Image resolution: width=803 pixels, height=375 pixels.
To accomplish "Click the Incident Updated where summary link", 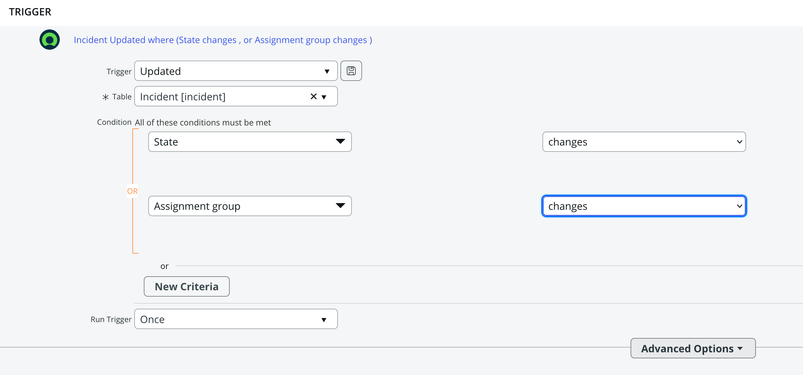I will (x=223, y=40).
